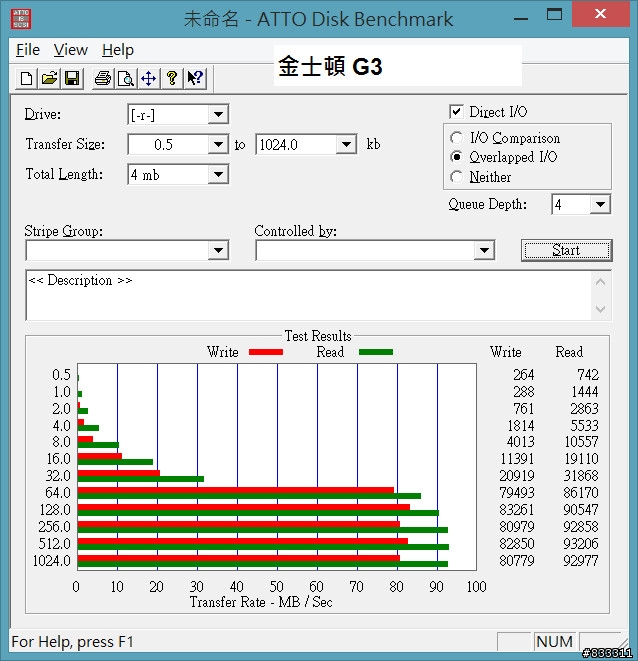Close the ATTO Disk Benchmark window
This screenshot has height=661, width=638.
[x=600, y=14]
